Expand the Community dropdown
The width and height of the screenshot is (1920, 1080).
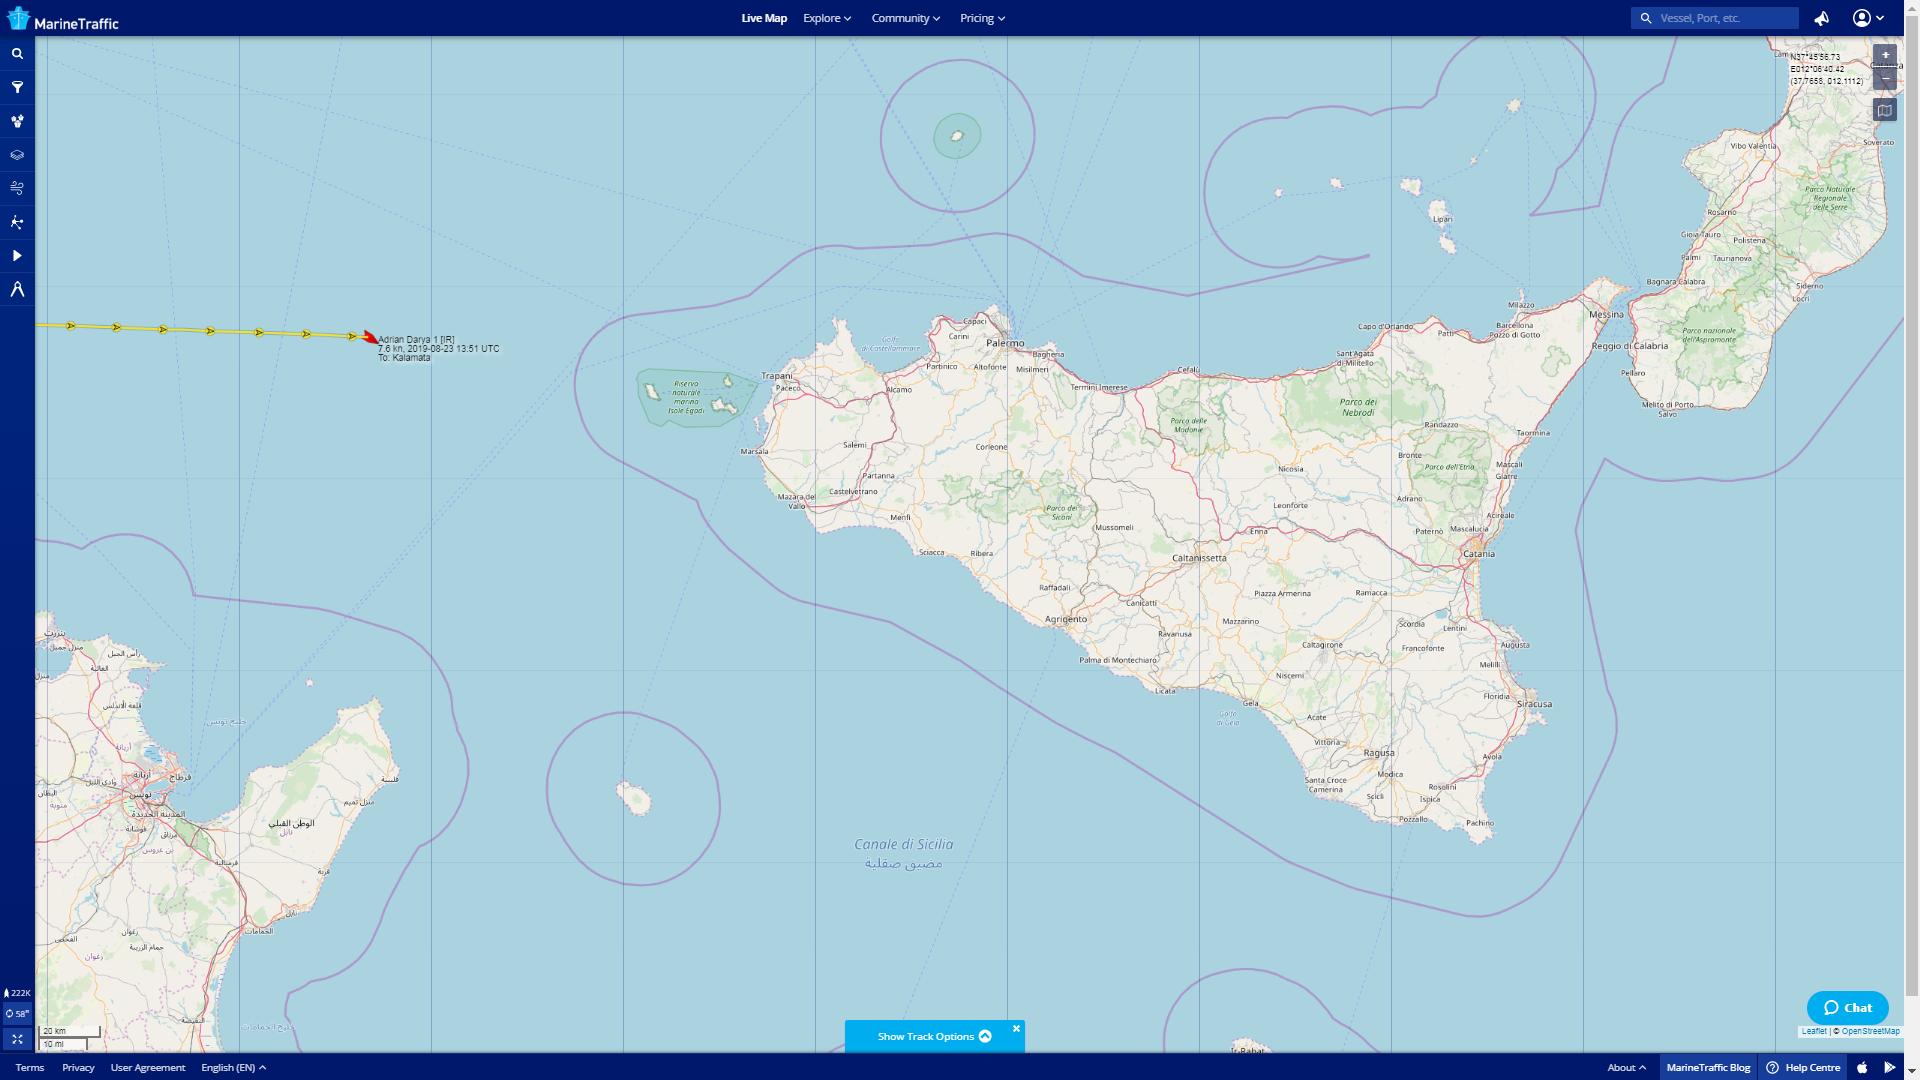[905, 18]
